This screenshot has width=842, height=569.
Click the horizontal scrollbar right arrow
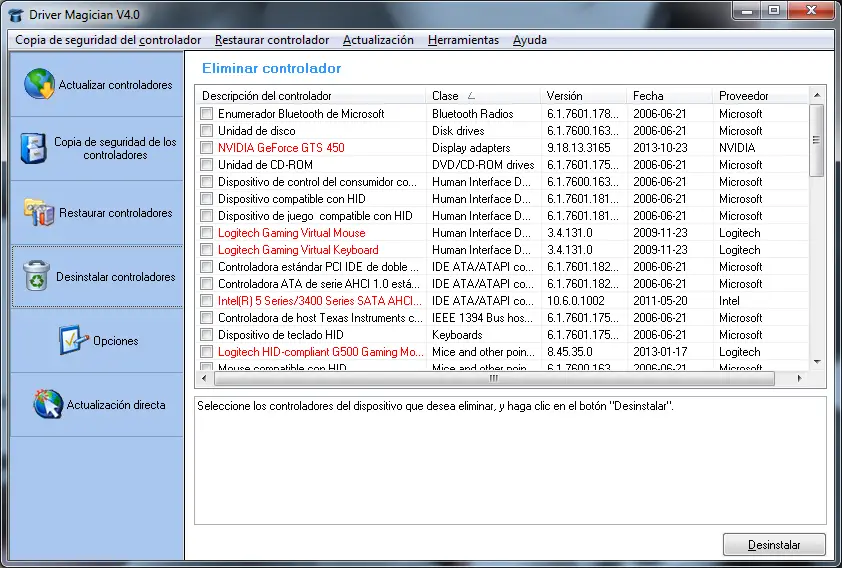[800, 378]
